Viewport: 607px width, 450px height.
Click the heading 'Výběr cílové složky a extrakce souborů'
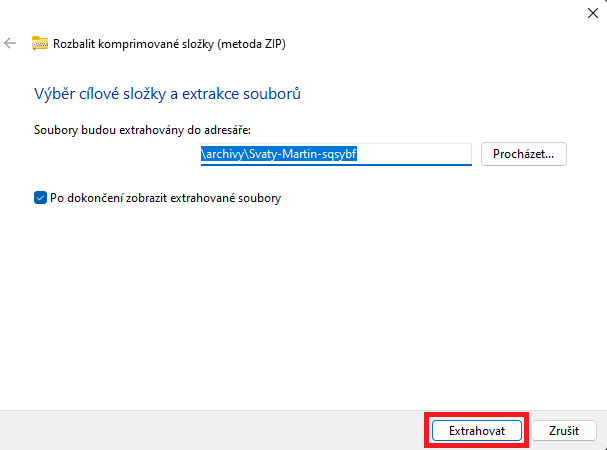click(x=167, y=94)
